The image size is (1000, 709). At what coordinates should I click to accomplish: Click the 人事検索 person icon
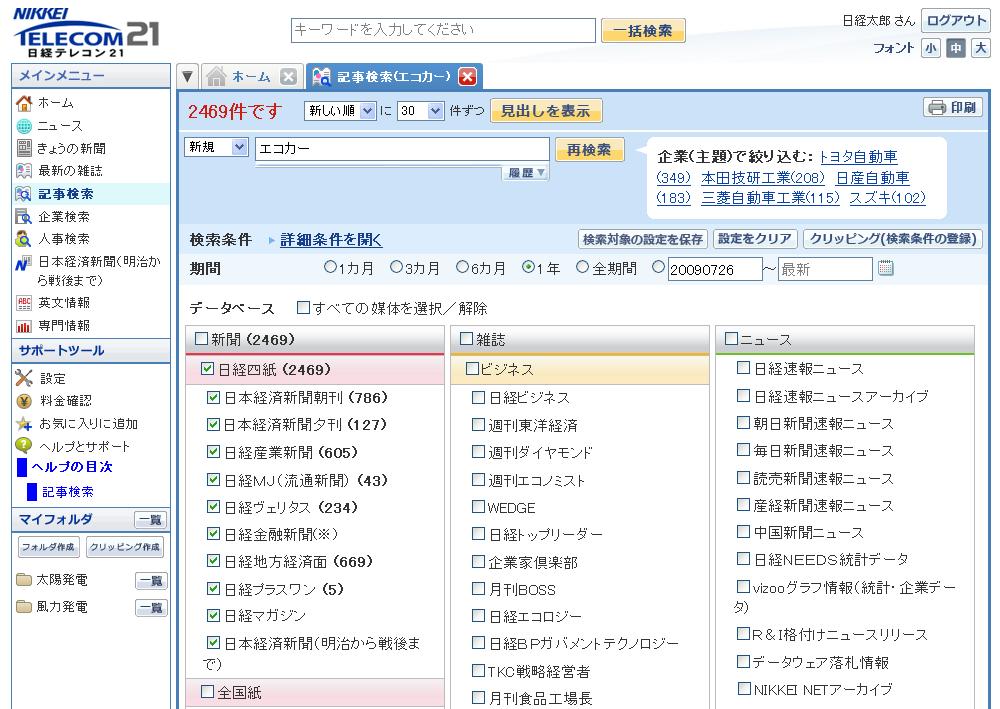pos(24,239)
